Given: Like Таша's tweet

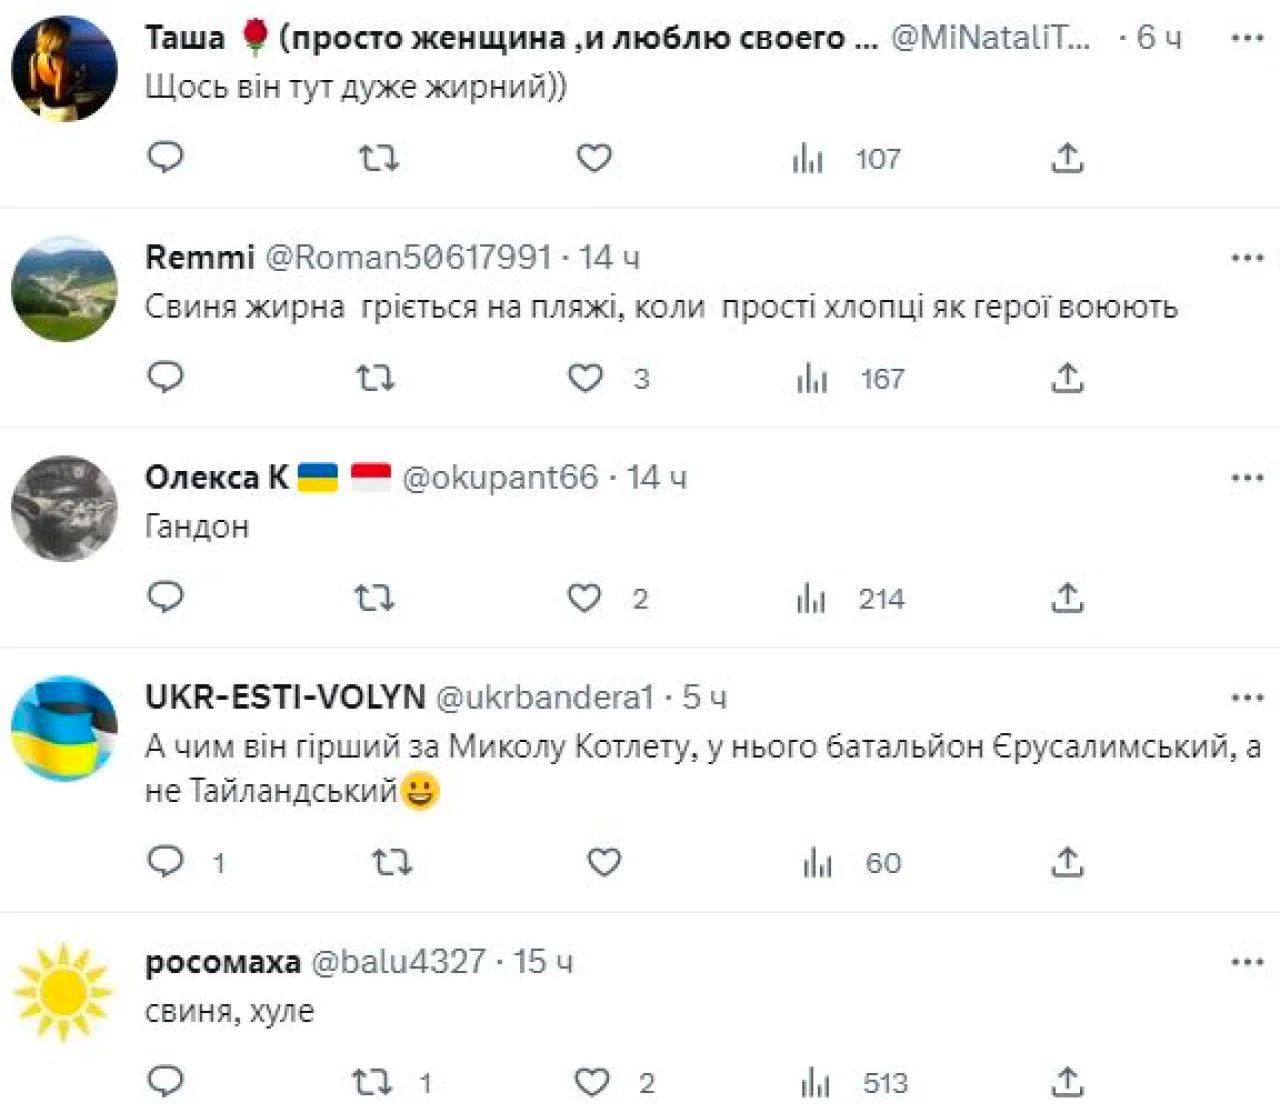Looking at the screenshot, I should [594, 158].
